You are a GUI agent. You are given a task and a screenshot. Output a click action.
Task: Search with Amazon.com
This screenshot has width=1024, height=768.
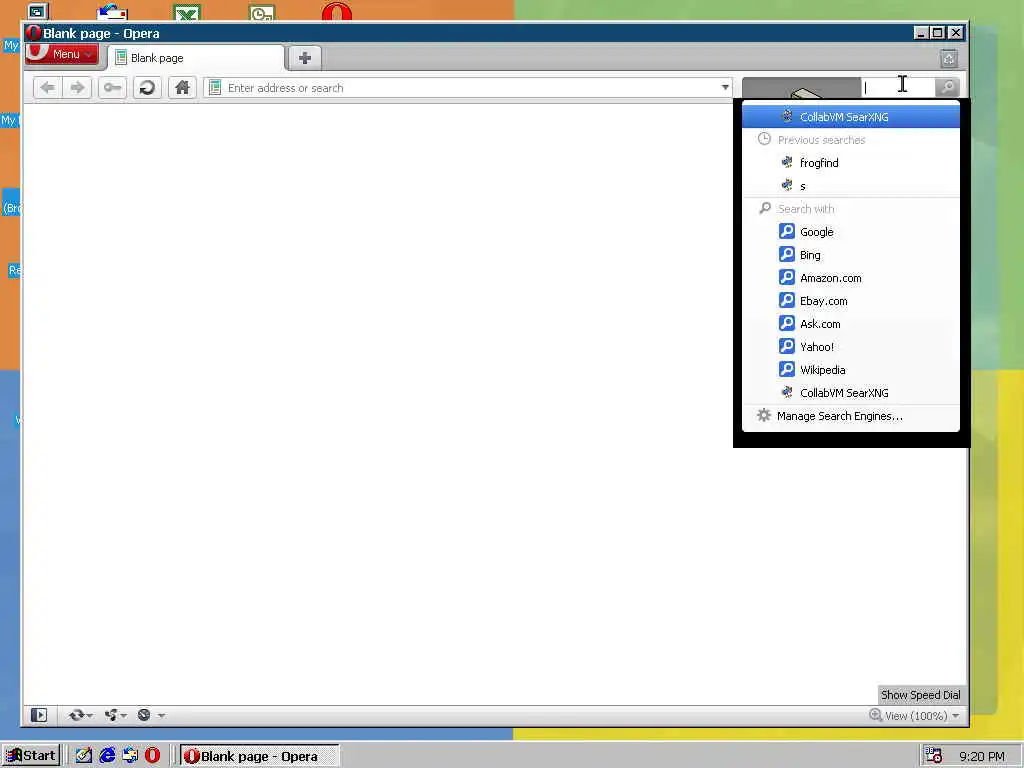pyautogui.click(x=851, y=278)
